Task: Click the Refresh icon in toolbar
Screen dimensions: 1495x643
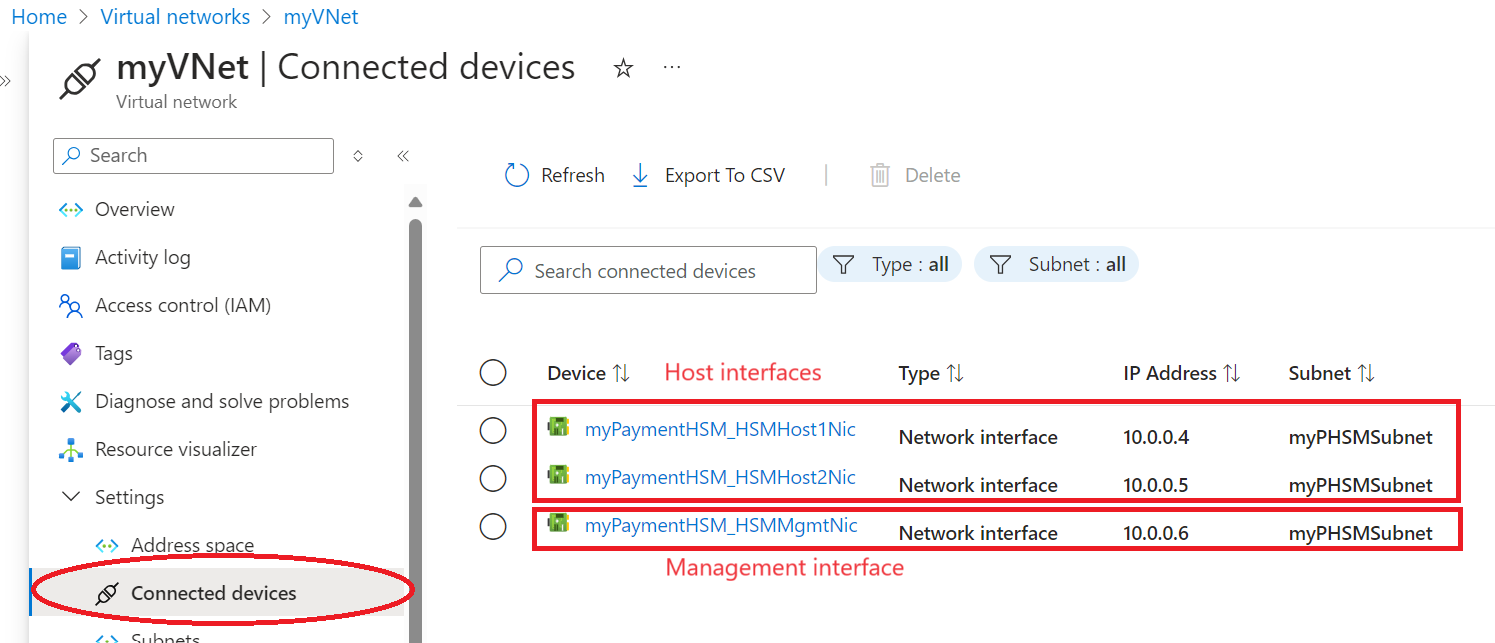Action: pos(516,176)
